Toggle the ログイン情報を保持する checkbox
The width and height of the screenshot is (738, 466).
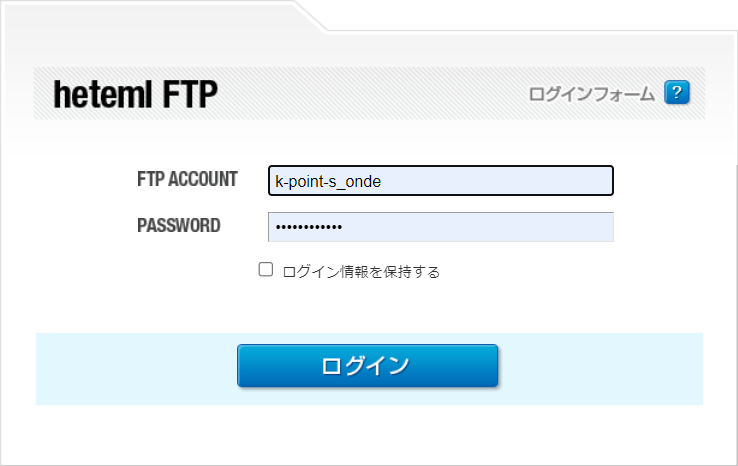[266, 269]
